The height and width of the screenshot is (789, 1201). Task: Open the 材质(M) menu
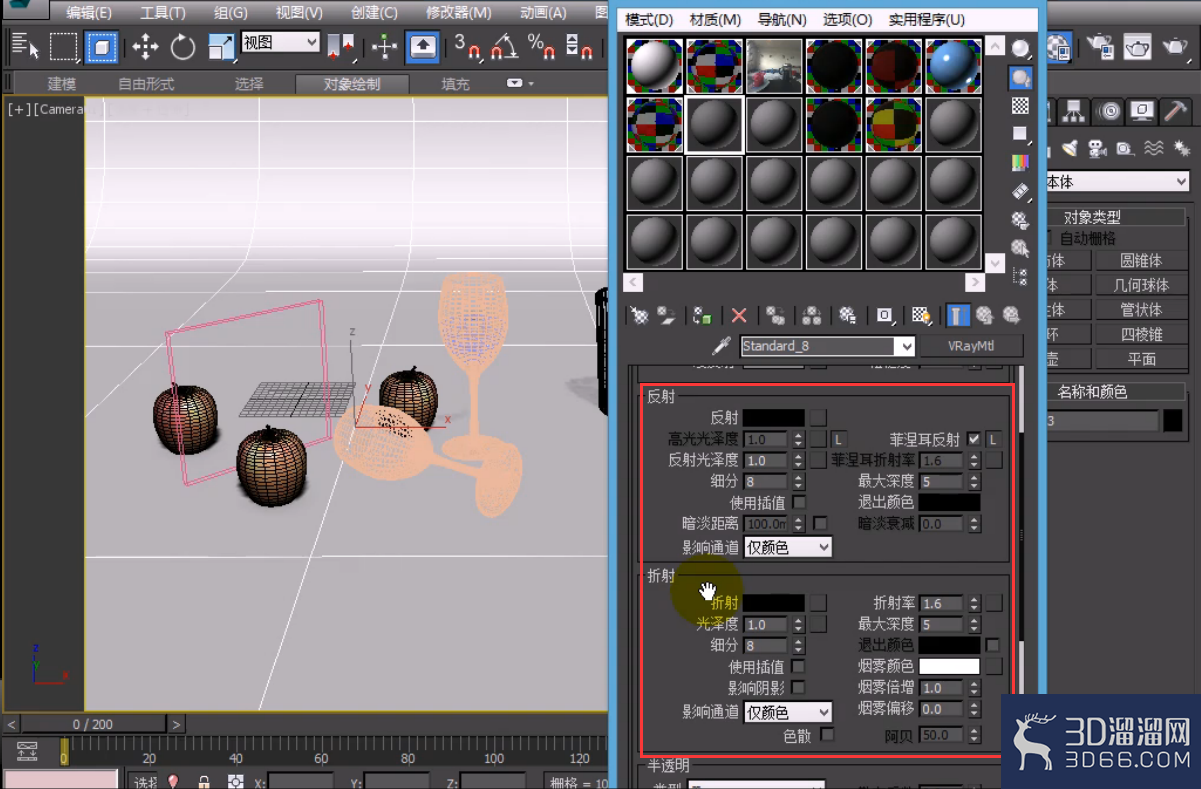[x=715, y=19]
